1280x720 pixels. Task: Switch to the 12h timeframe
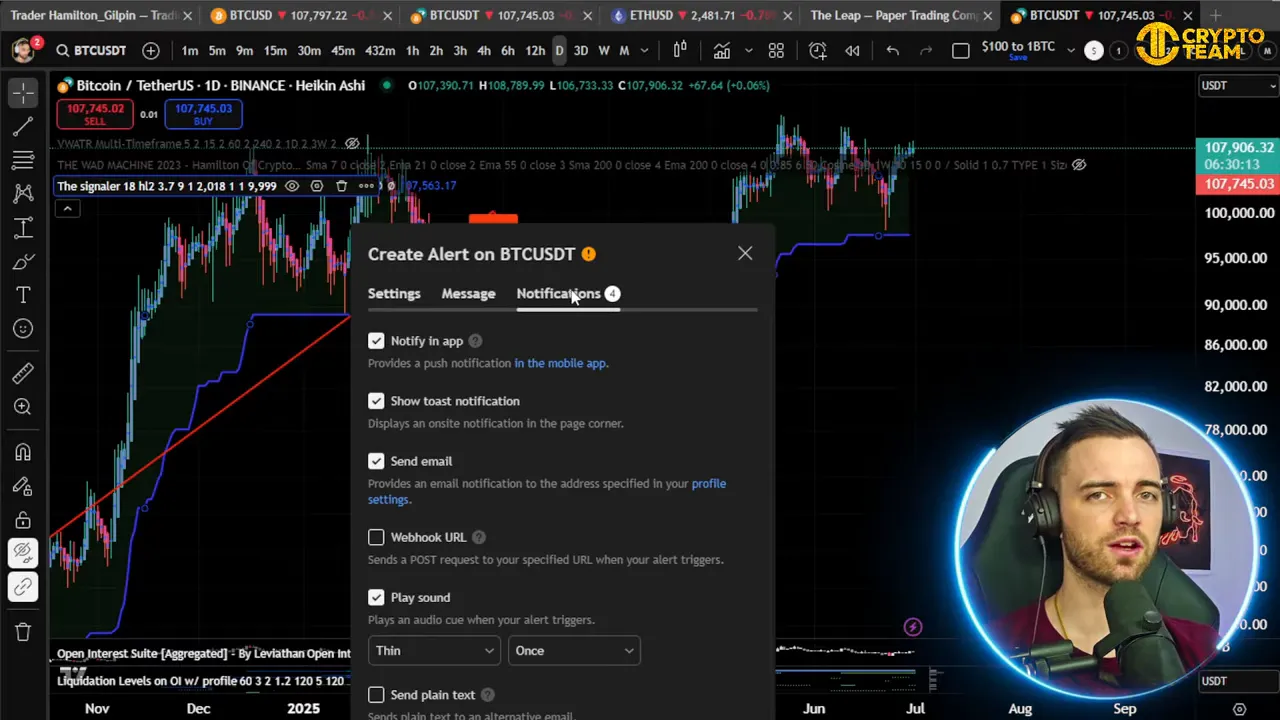click(535, 51)
